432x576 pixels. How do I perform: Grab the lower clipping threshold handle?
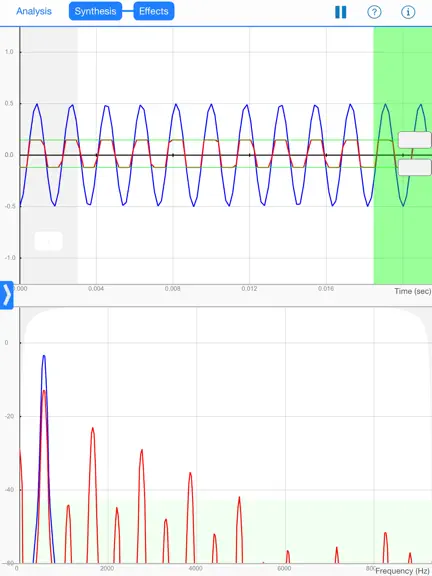point(415,167)
